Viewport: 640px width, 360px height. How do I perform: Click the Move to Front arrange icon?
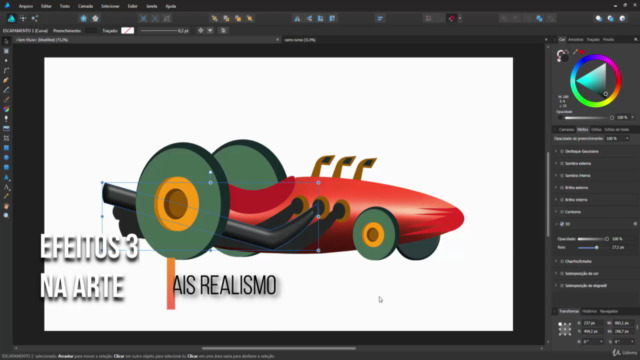[250, 18]
